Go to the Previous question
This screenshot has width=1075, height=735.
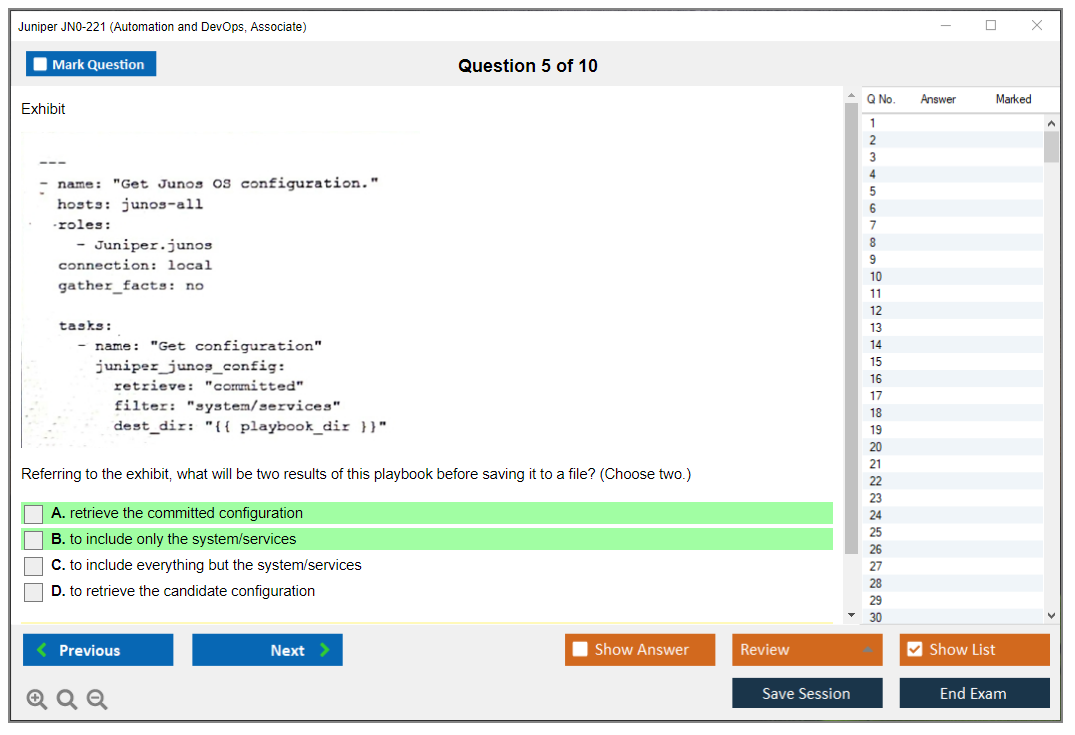tap(98, 650)
